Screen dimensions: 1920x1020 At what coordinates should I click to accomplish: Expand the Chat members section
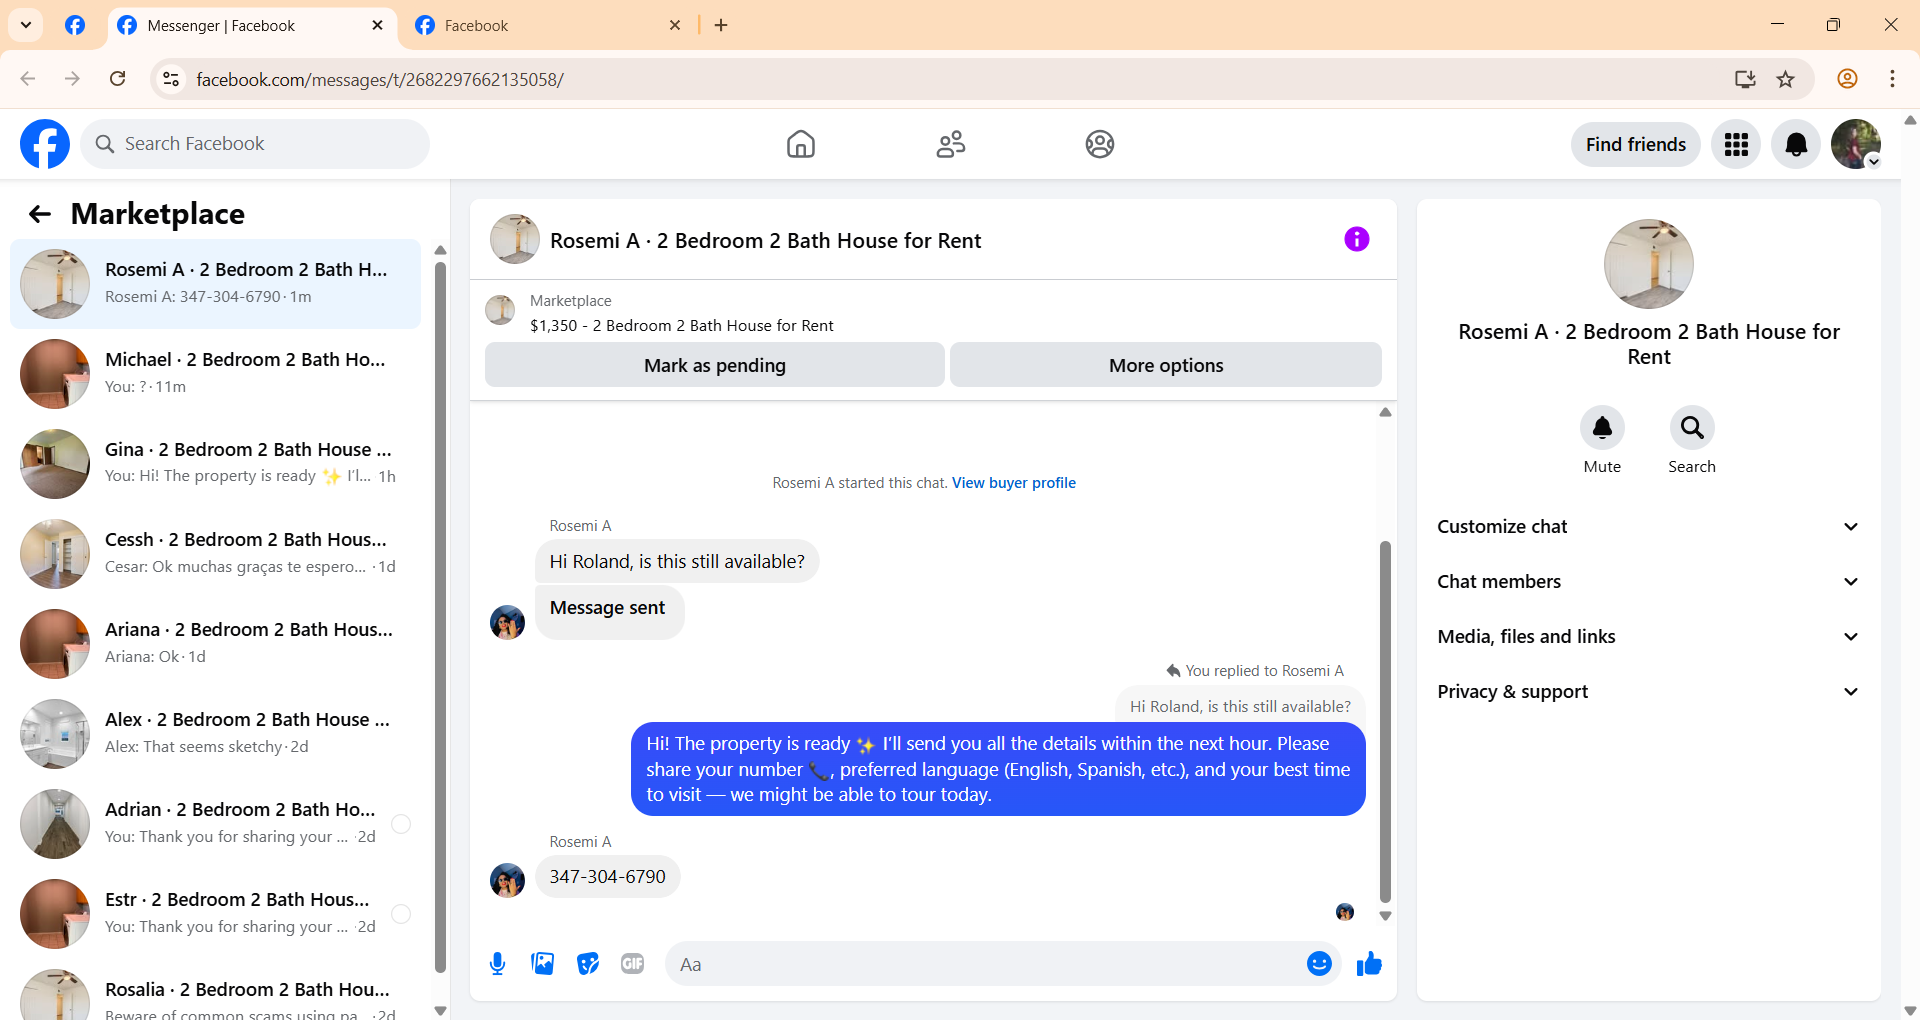pyautogui.click(x=1649, y=582)
